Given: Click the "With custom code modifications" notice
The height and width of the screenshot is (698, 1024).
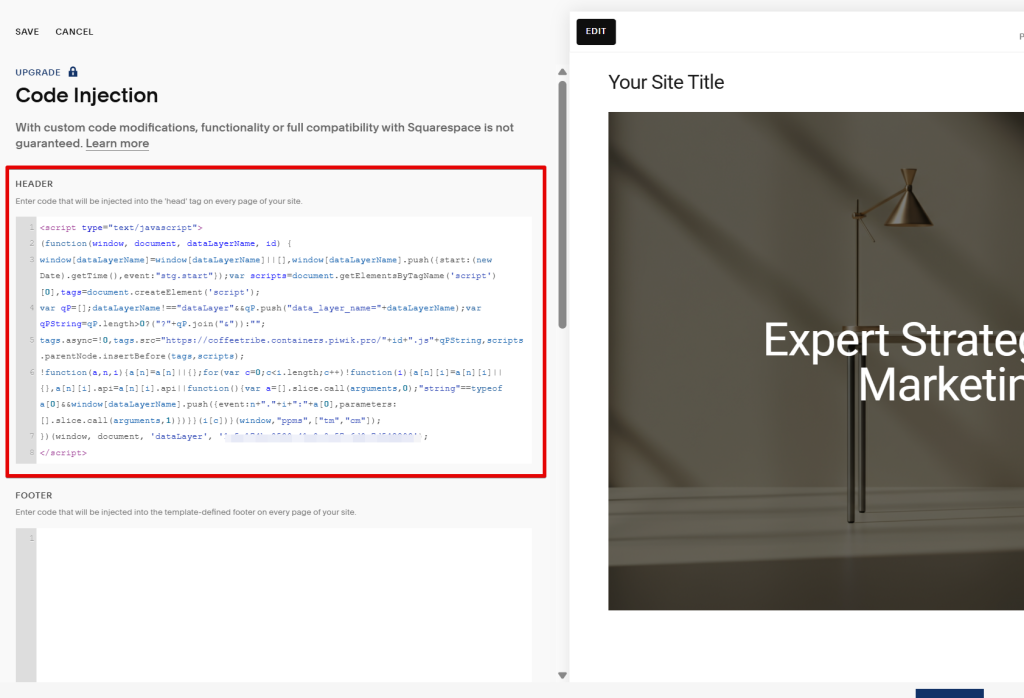Looking at the screenshot, I should 264,135.
